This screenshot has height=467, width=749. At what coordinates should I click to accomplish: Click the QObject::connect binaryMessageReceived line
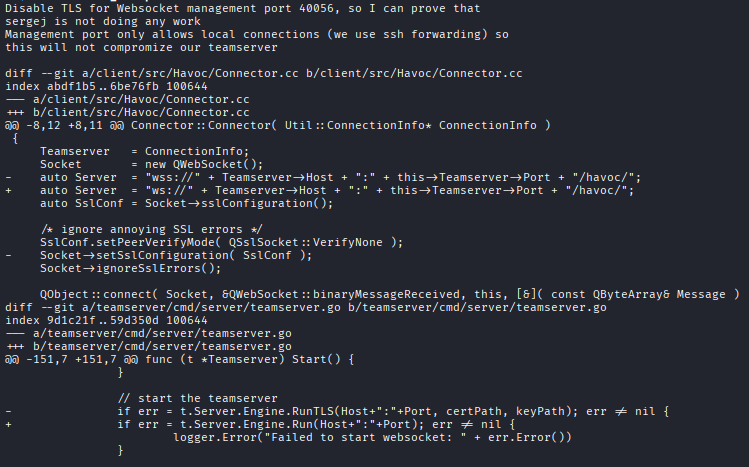pyautogui.click(x=389, y=294)
